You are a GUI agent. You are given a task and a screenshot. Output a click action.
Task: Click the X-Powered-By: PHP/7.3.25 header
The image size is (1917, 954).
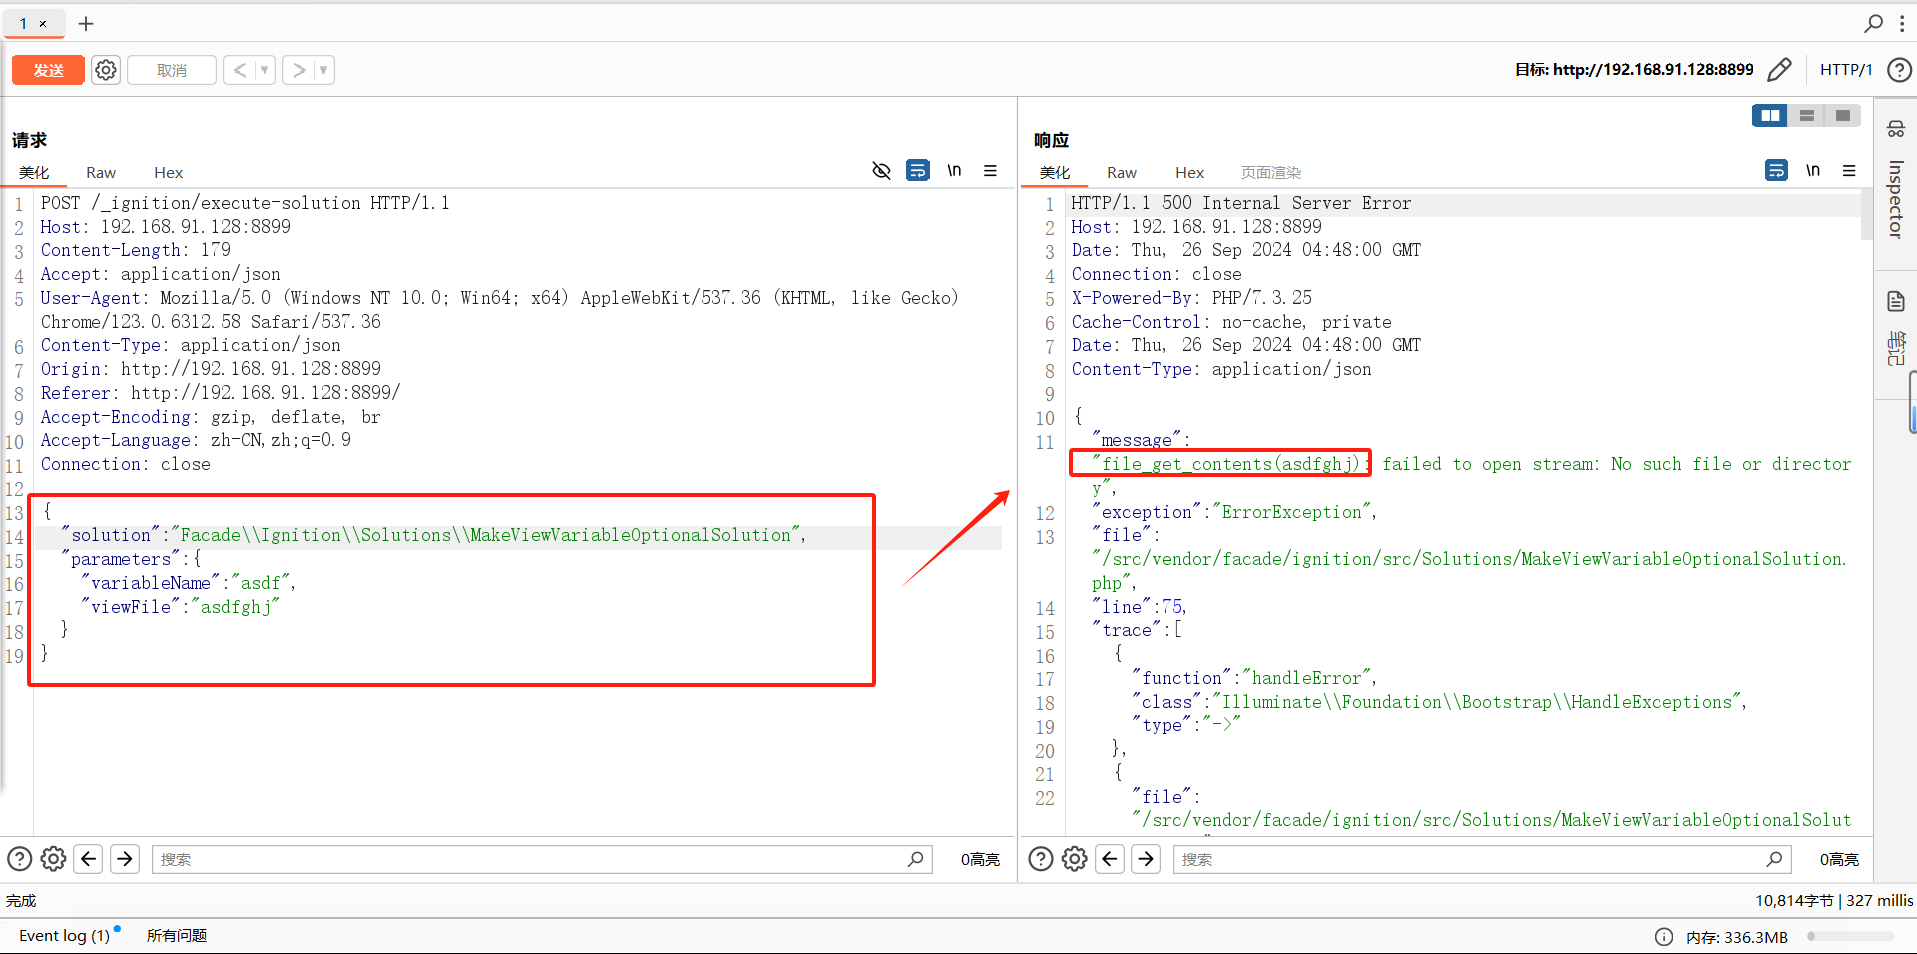tap(1191, 298)
